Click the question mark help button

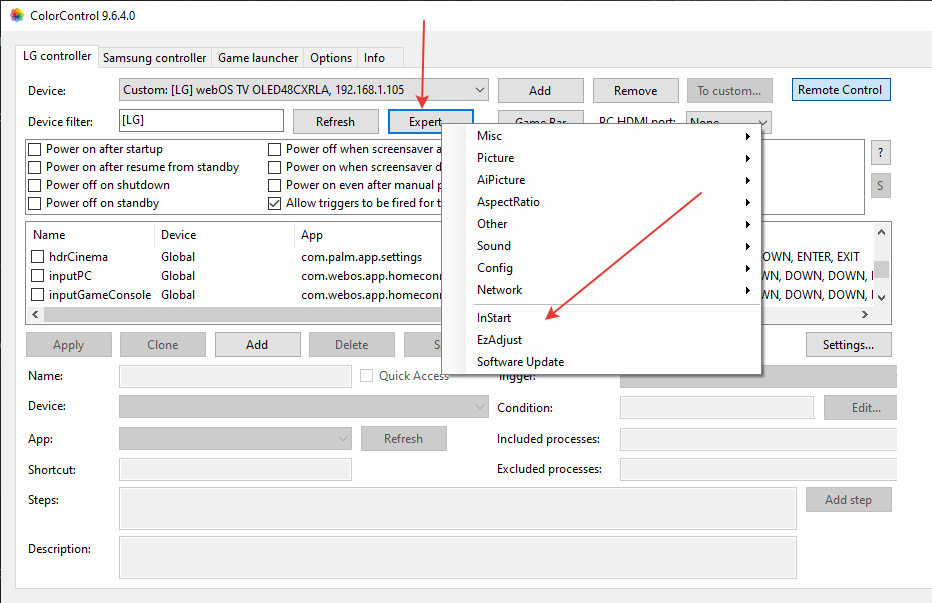[880, 153]
